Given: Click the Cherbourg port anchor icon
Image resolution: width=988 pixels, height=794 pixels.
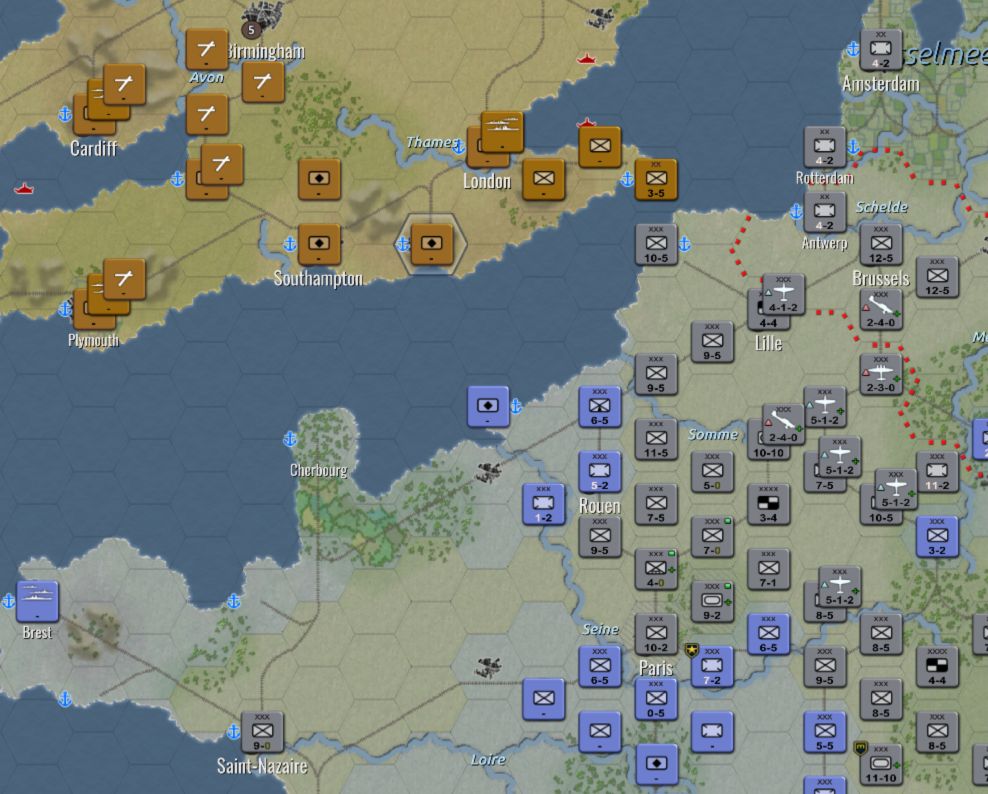Looking at the screenshot, I should (x=290, y=439).
